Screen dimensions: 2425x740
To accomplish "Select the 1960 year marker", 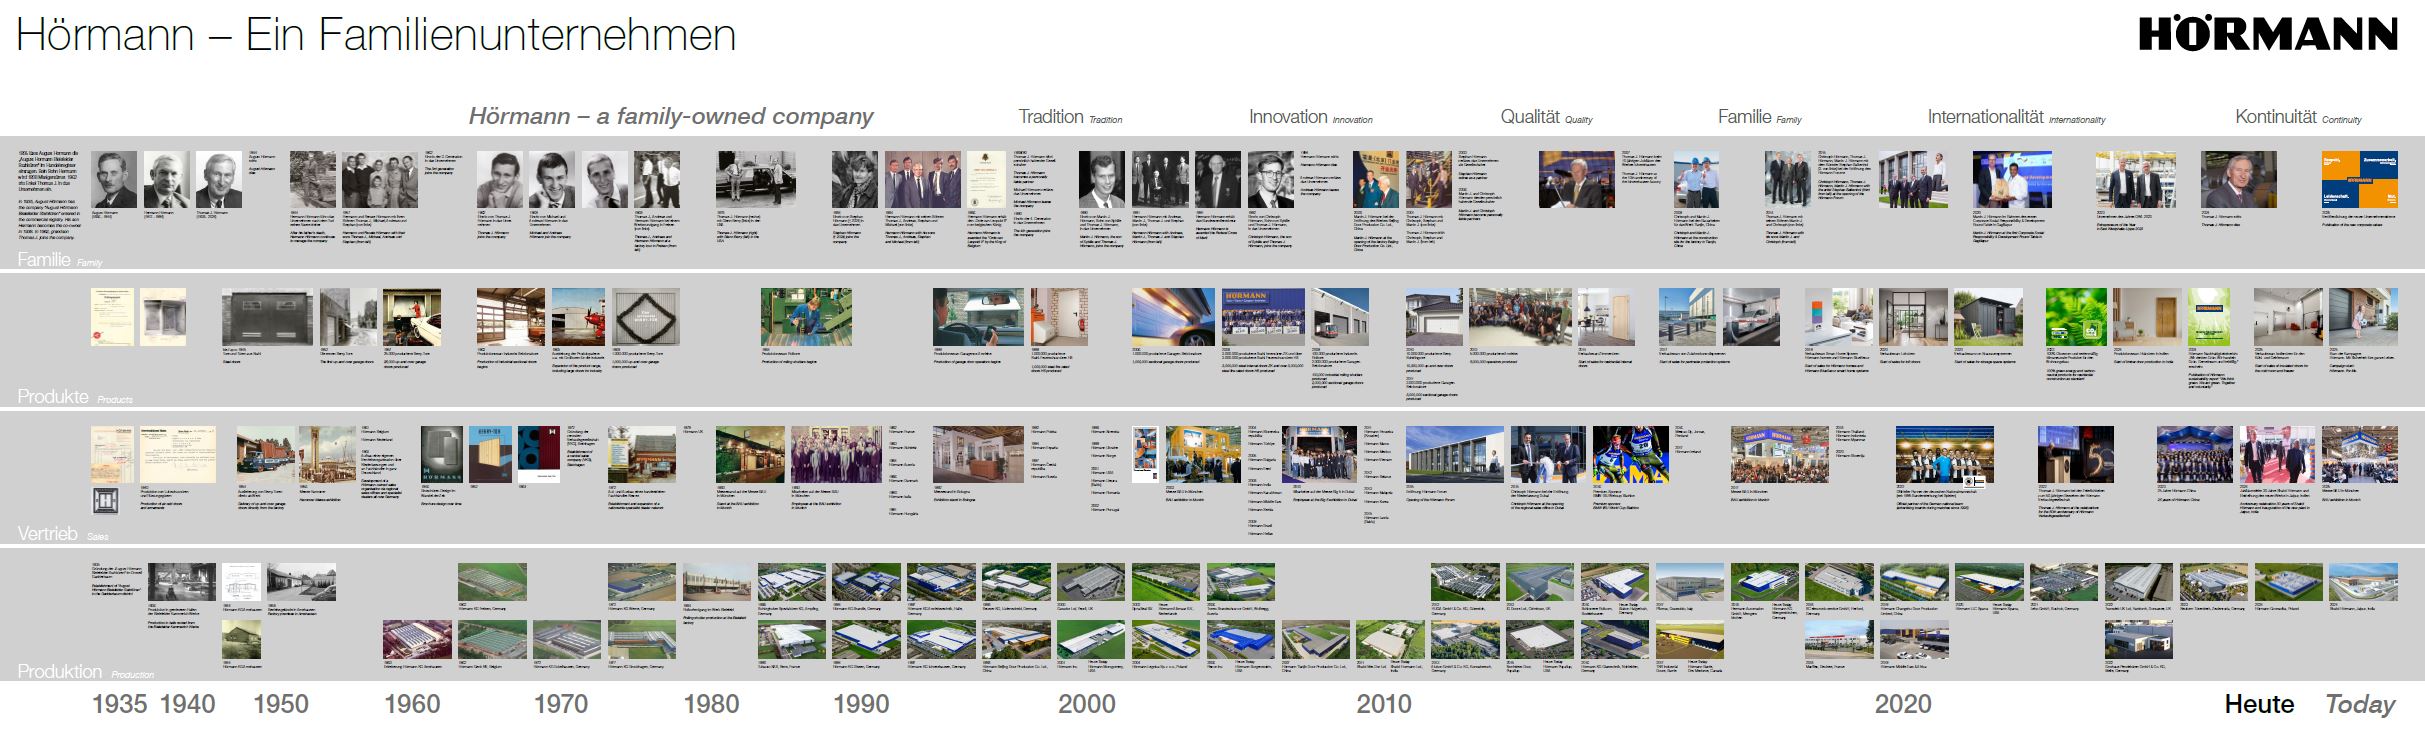I will [413, 704].
